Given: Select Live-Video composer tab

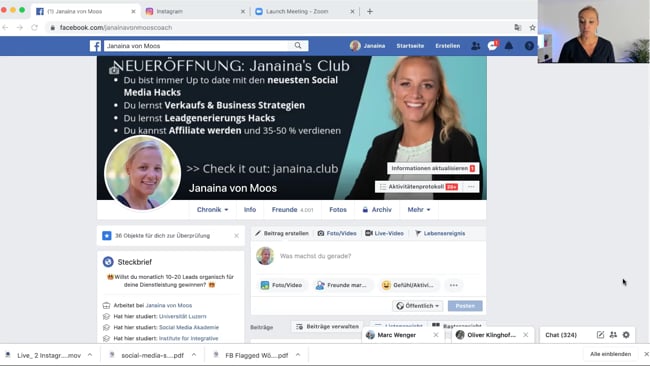Looking at the screenshot, I should pyautogui.click(x=384, y=233).
